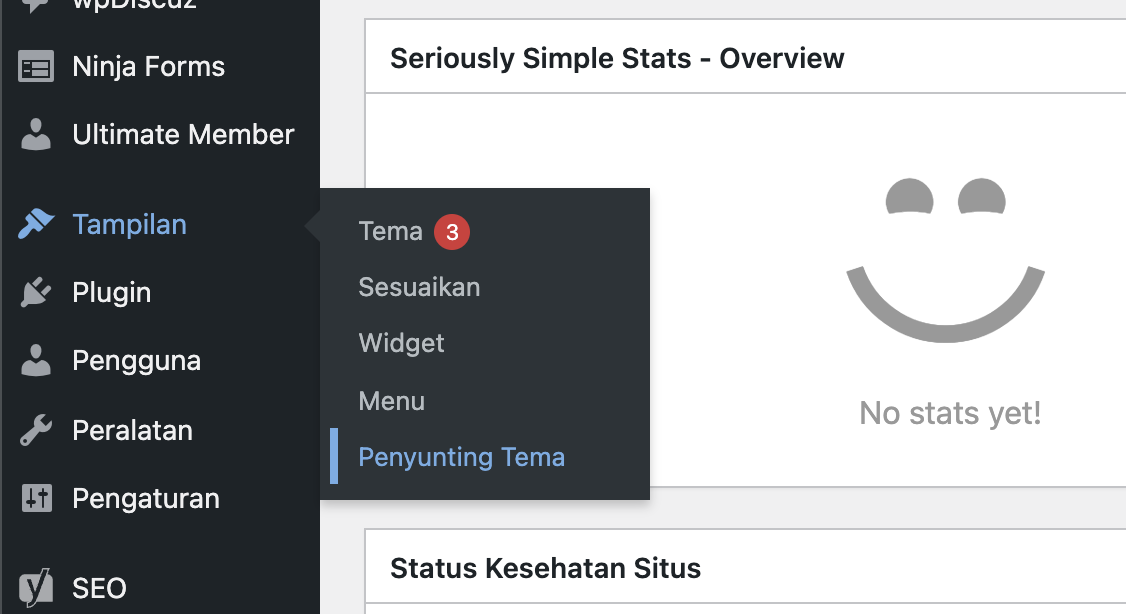Click the Ultimate Member person icon
This screenshot has width=1126, height=614.
click(37, 135)
